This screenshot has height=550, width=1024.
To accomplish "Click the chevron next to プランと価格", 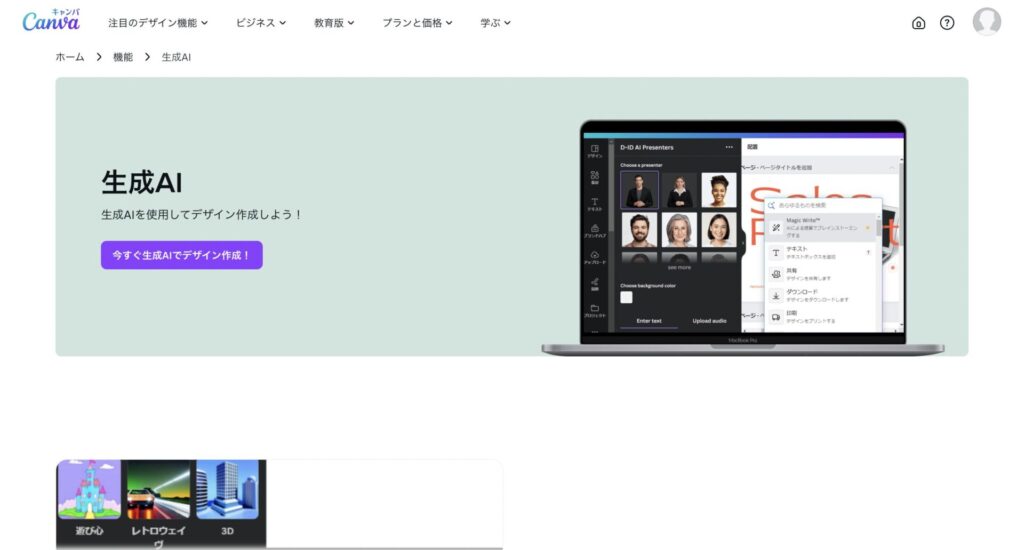I will (449, 23).
